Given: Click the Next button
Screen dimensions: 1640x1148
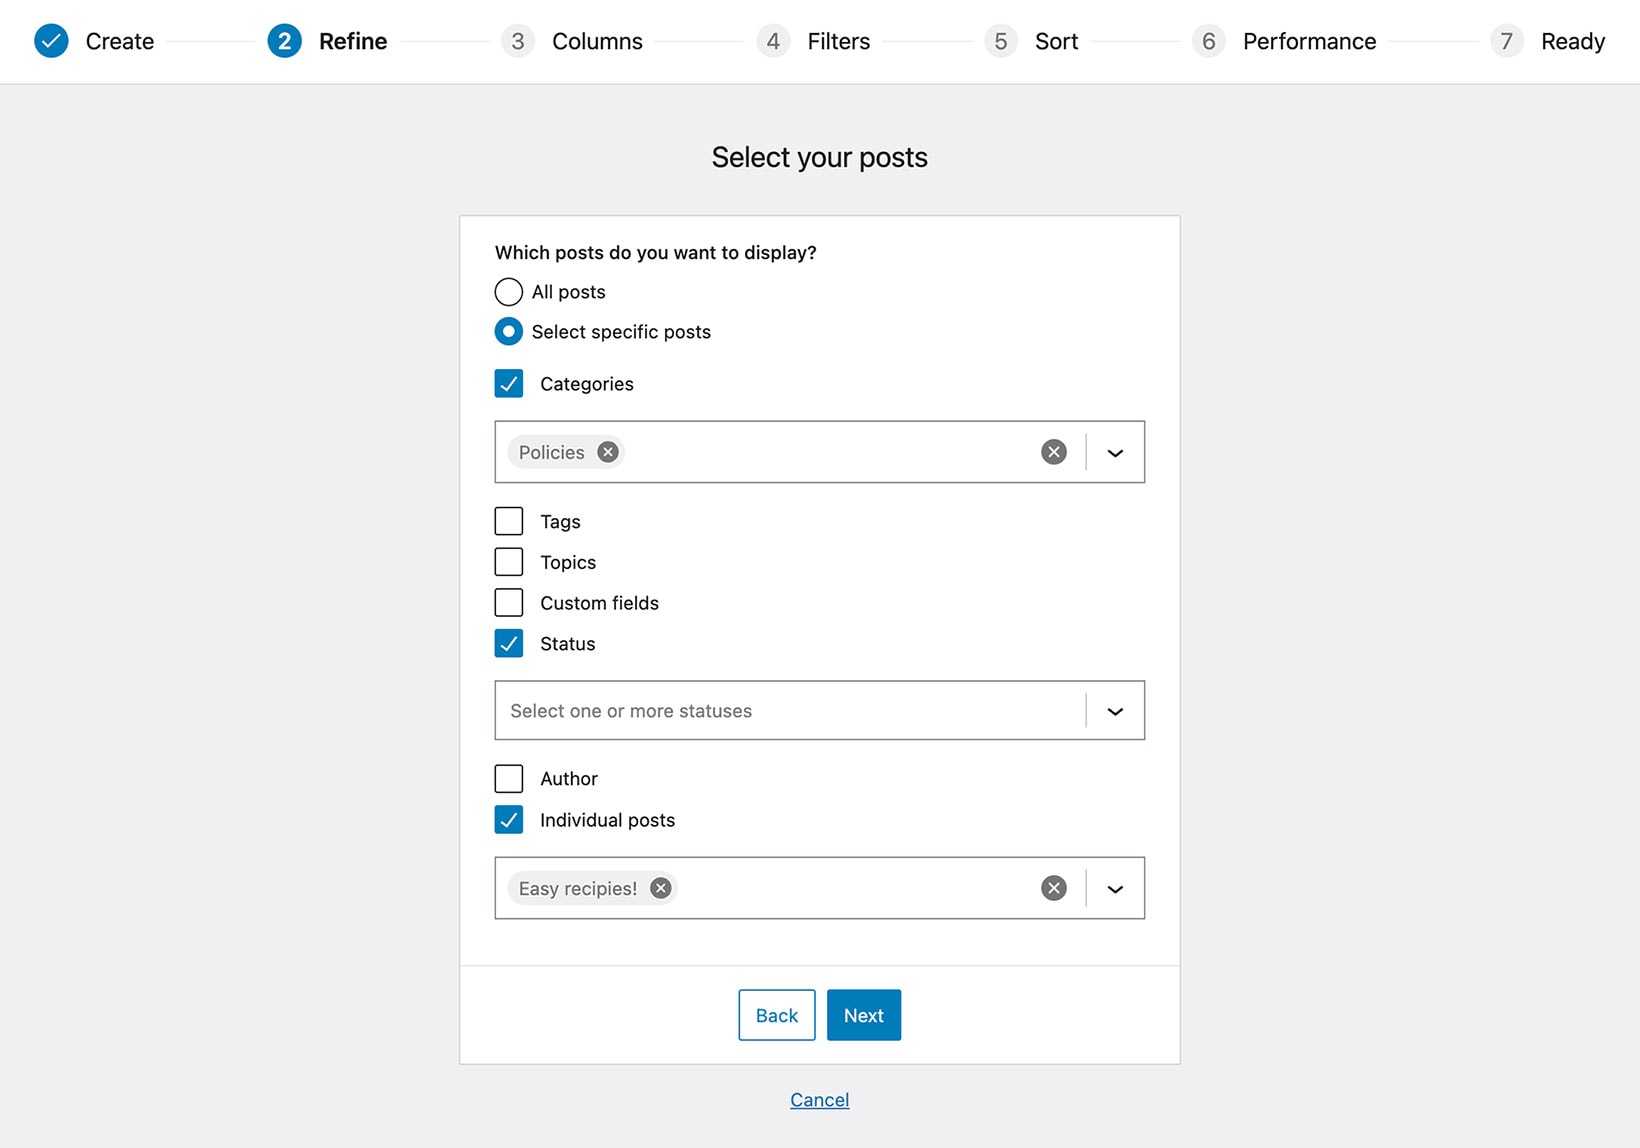Looking at the screenshot, I should (863, 1015).
